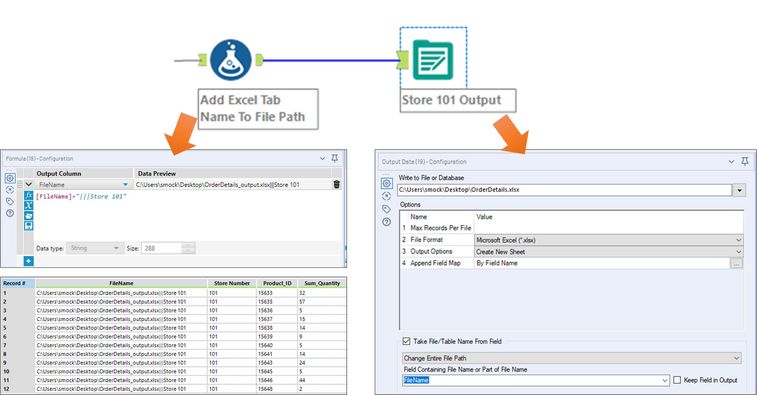Open Output Data configuration gear tab
757x395 pixels.
386,183
